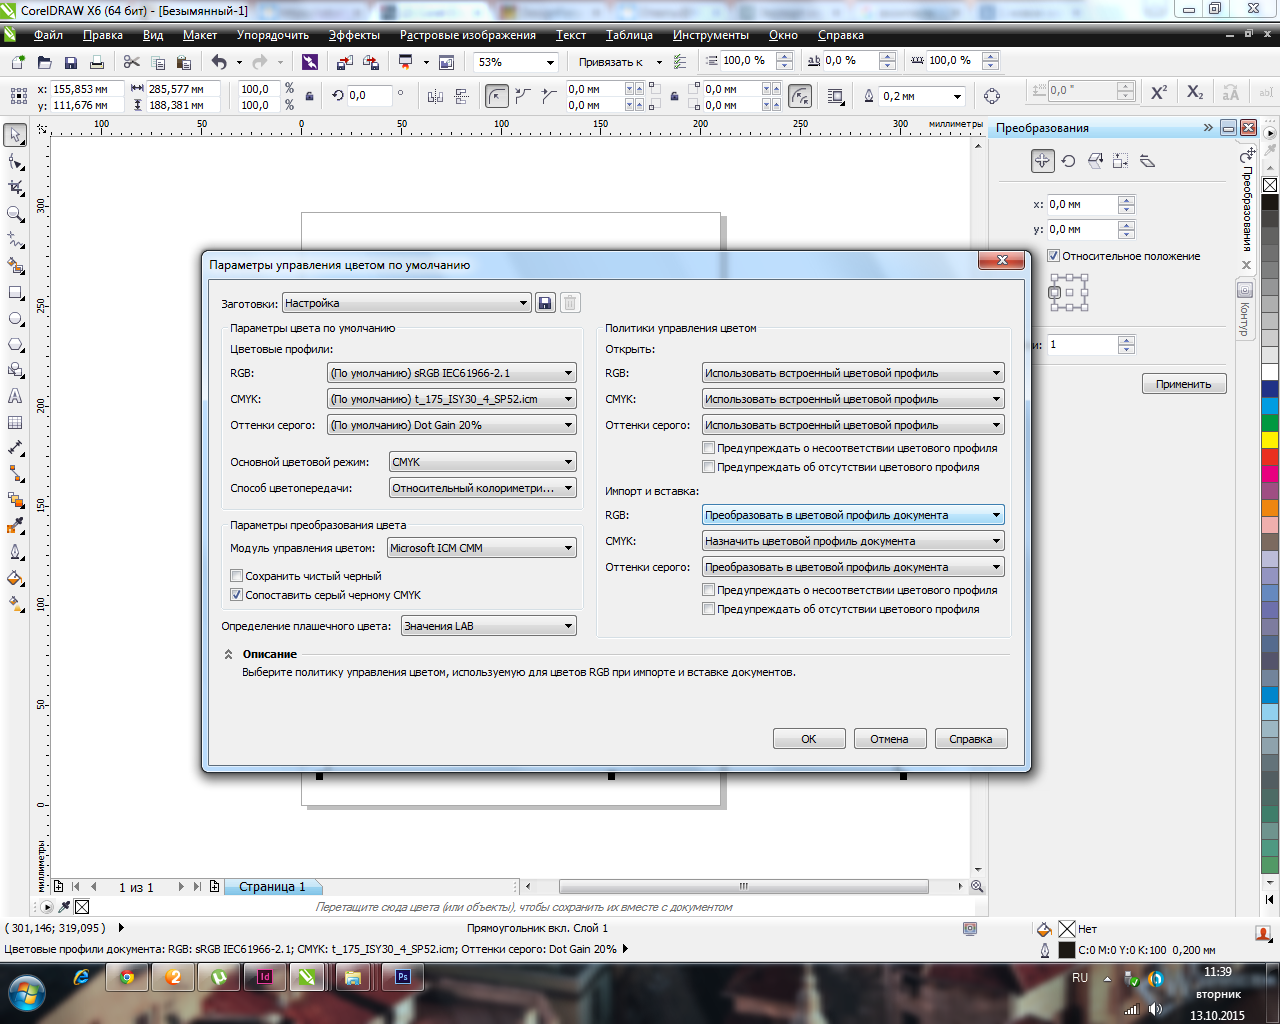The width and height of the screenshot is (1280, 1024).
Task: Toggle 'Сопоставить серый черному CMYK' checkbox
Action: pos(236,595)
